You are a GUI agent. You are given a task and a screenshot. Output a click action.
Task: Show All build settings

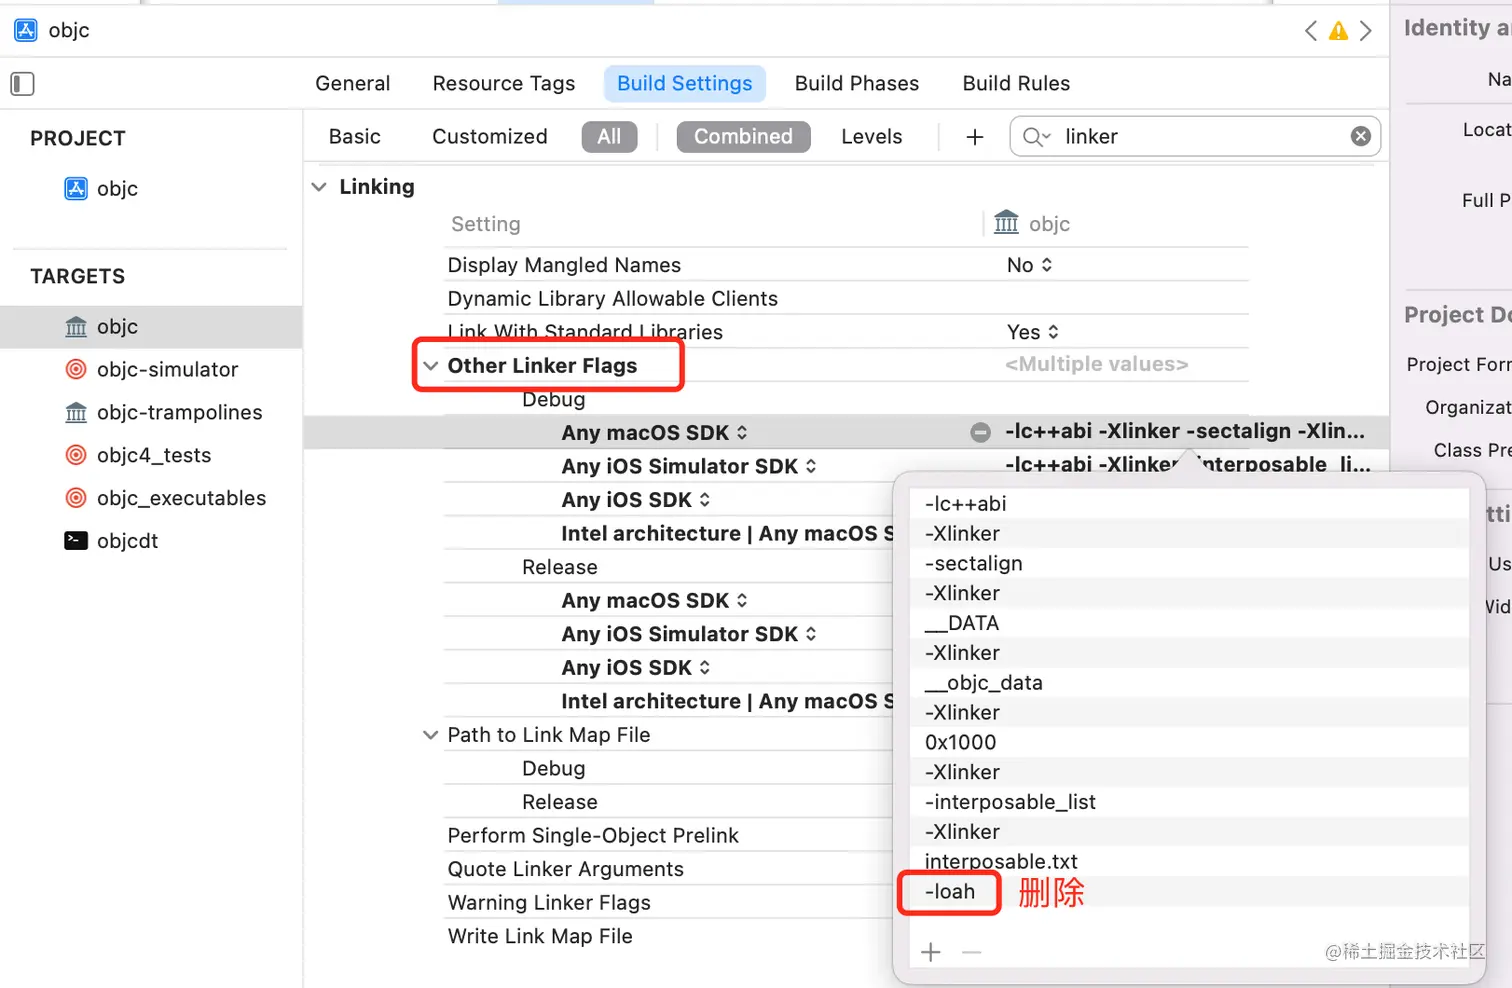click(x=609, y=137)
